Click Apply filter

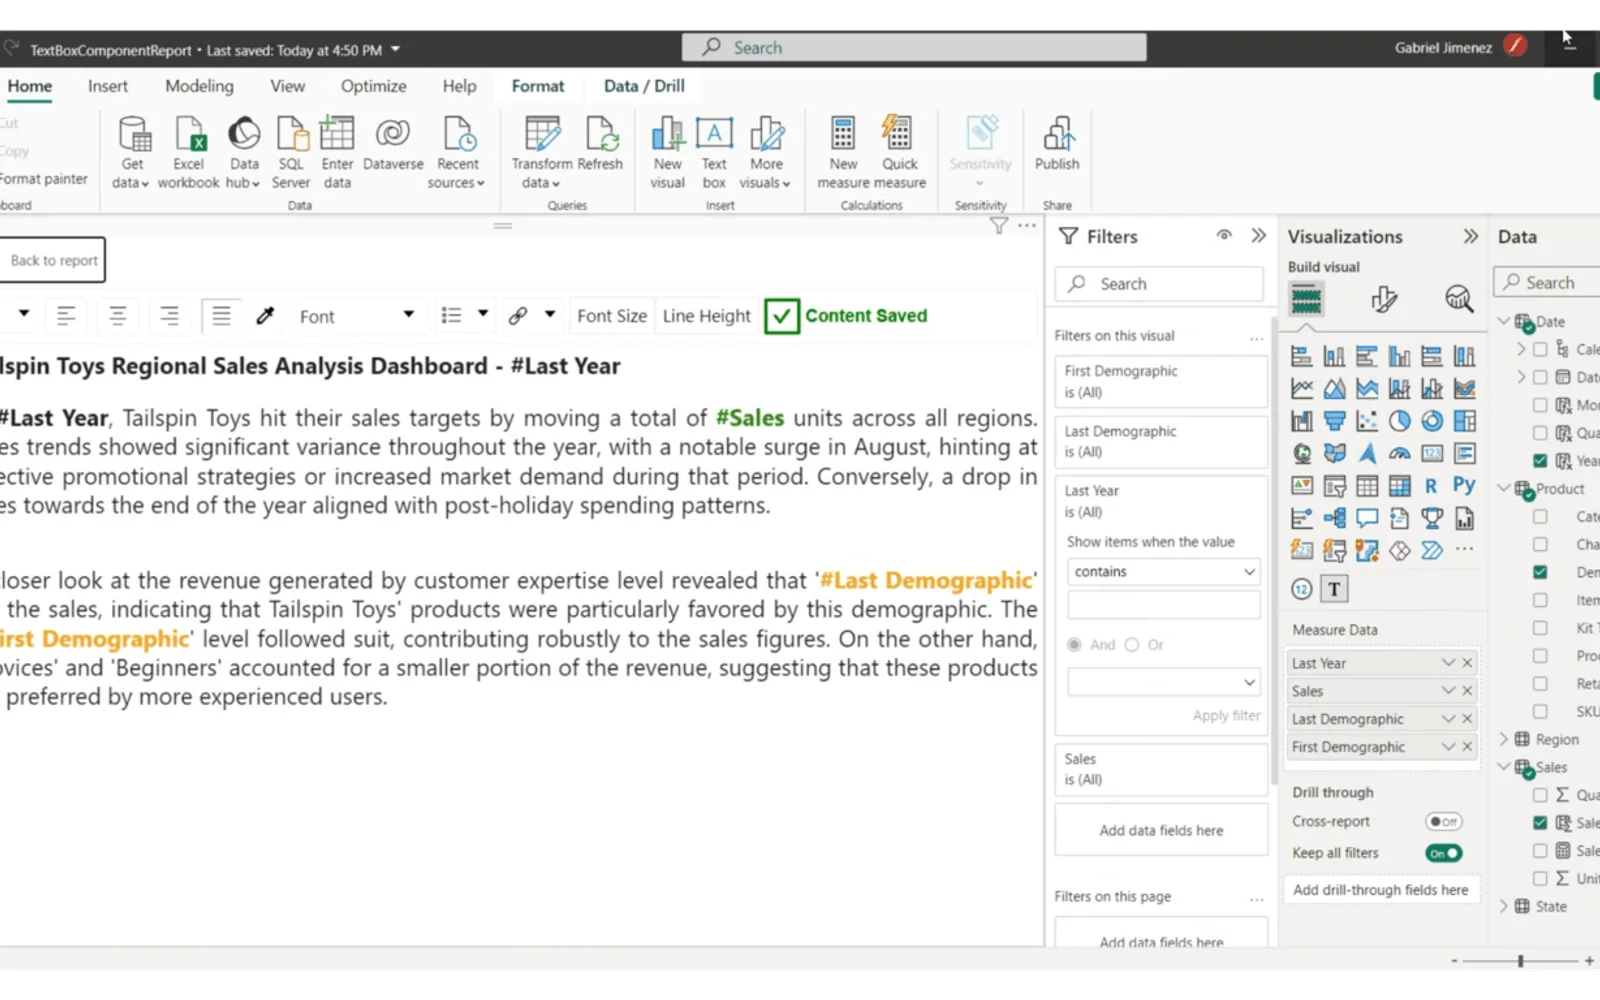click(x=1226, y=716)
